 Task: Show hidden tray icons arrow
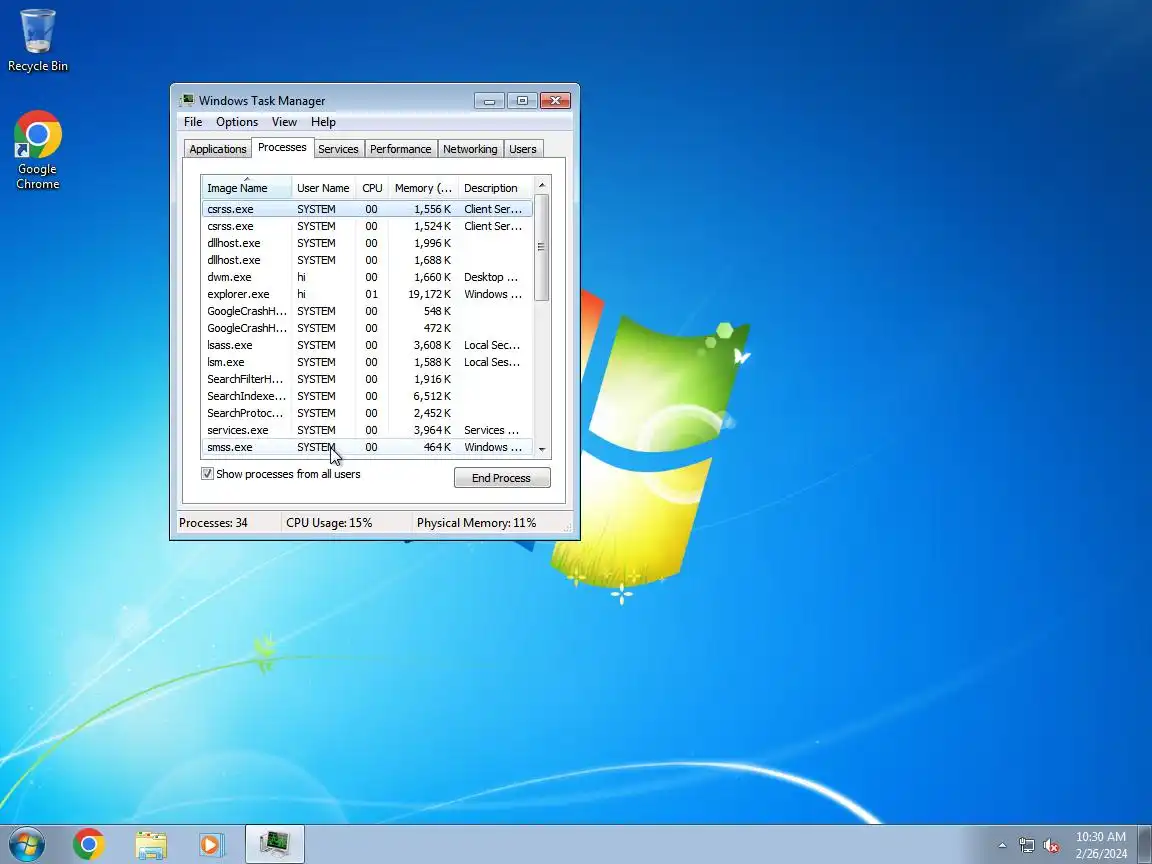[x=1001, y=845]
